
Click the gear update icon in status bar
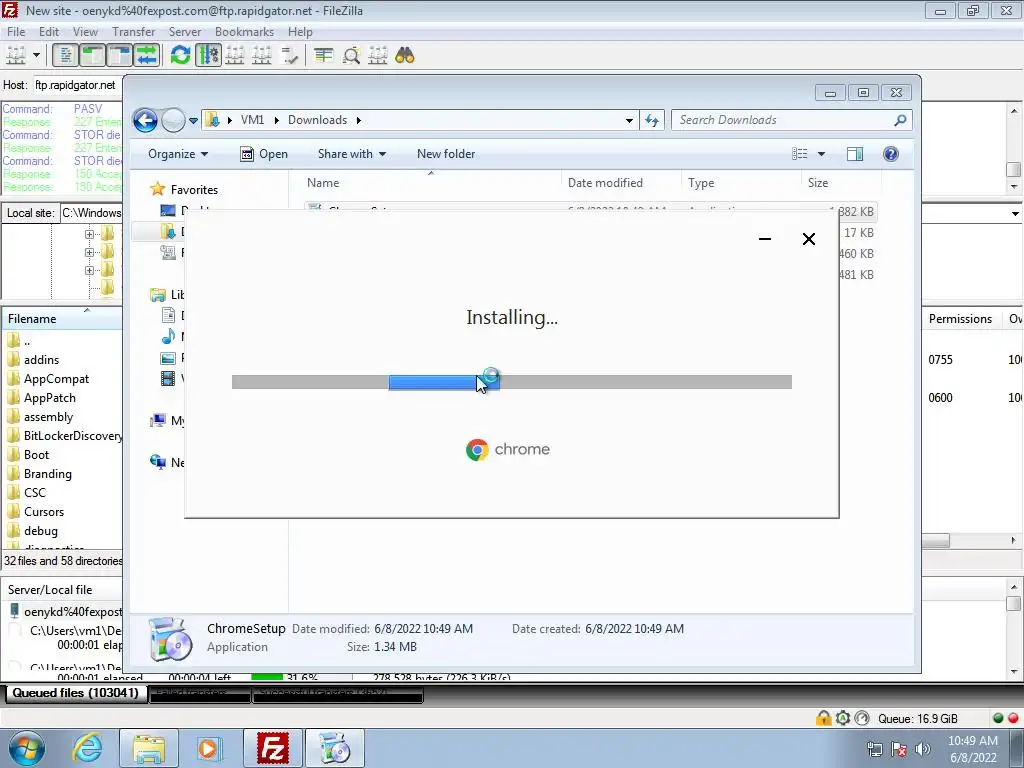(x=842, y=718)
